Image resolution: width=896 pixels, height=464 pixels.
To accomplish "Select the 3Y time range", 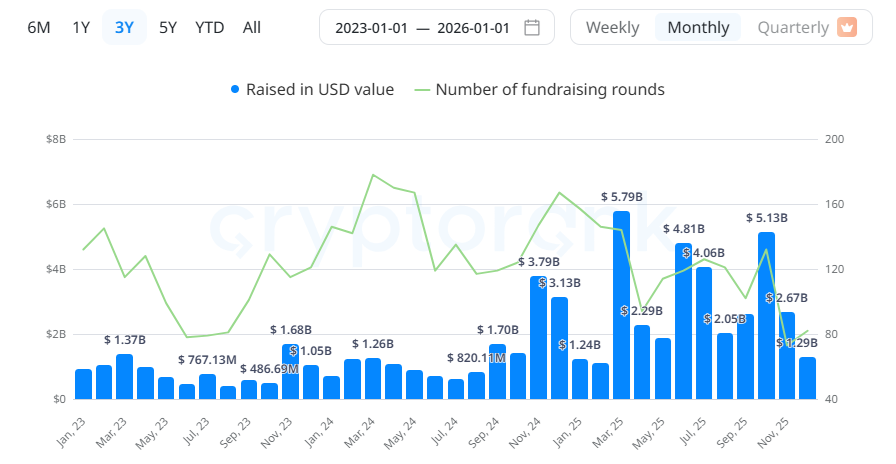I will coord(124,27).
